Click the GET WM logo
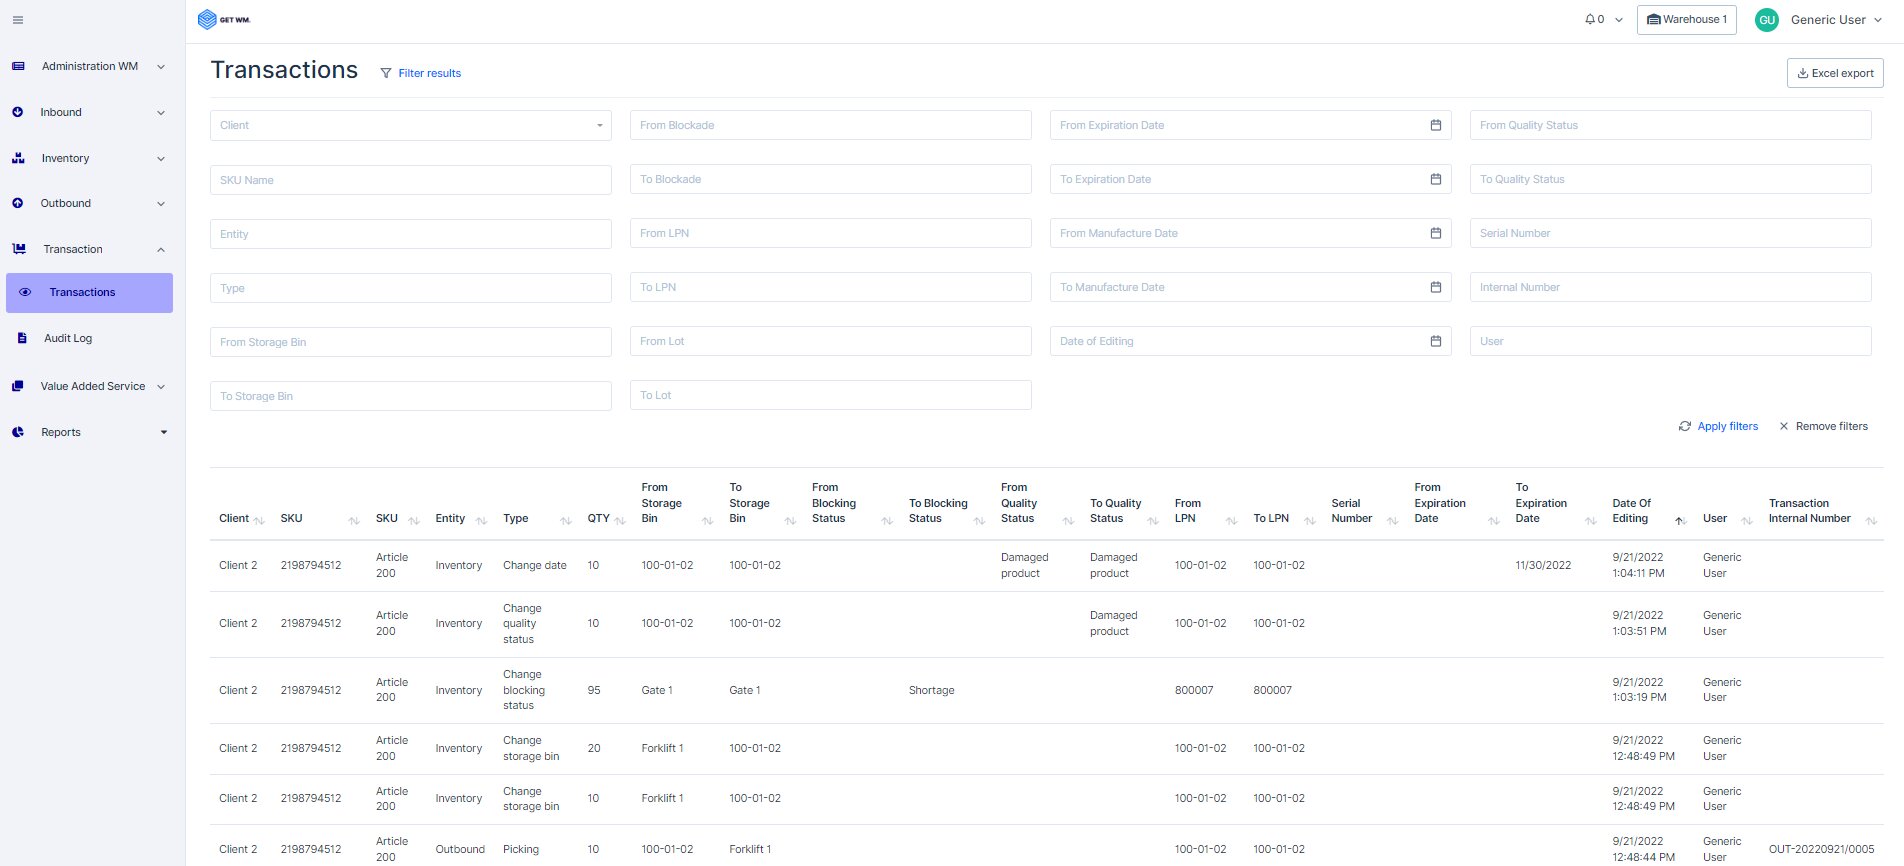 point(224,20)
